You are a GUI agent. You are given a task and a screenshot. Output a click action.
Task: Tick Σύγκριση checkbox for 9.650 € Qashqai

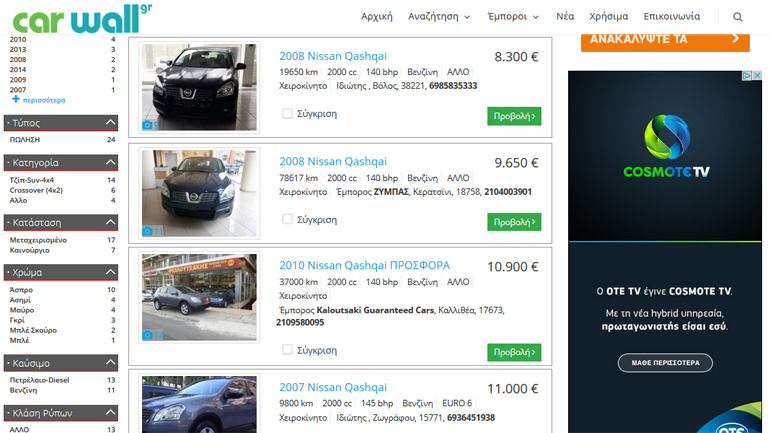(x=287, y=219)
